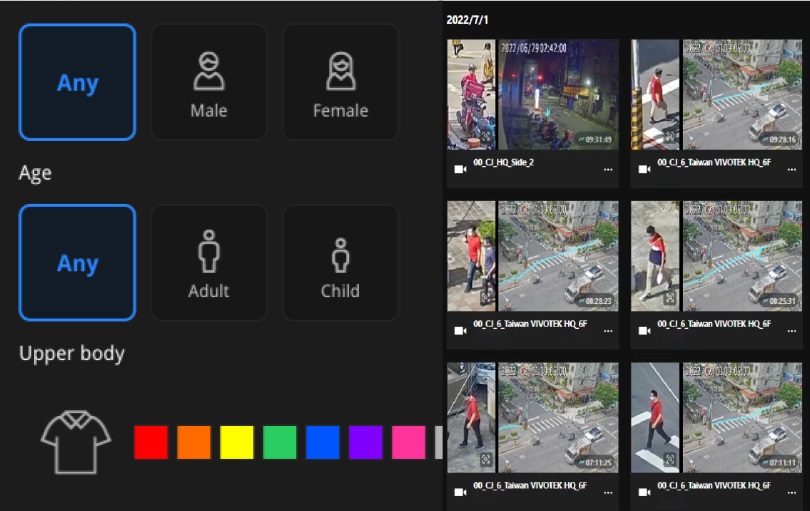Open three-dot menu under the 07:11:25 thumbnail

pos(607,492)
